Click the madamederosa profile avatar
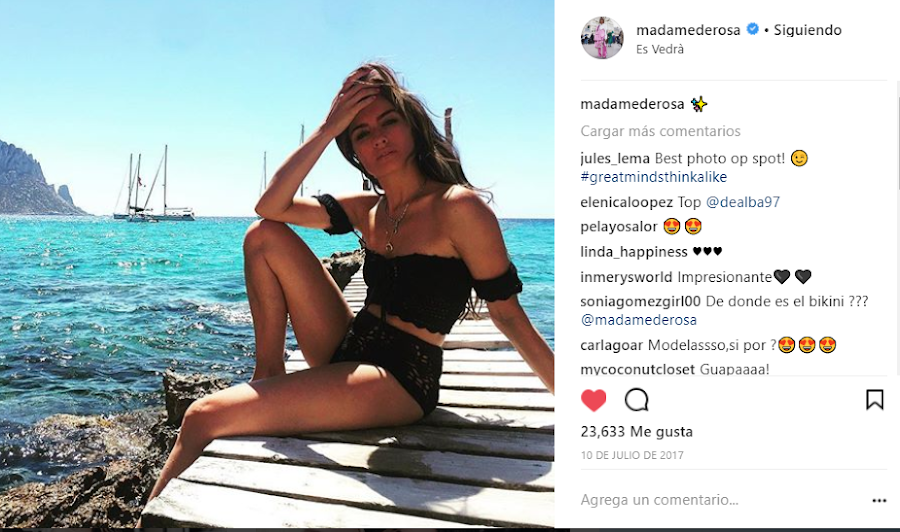900x532 pixels. click(x=602, y=38)
